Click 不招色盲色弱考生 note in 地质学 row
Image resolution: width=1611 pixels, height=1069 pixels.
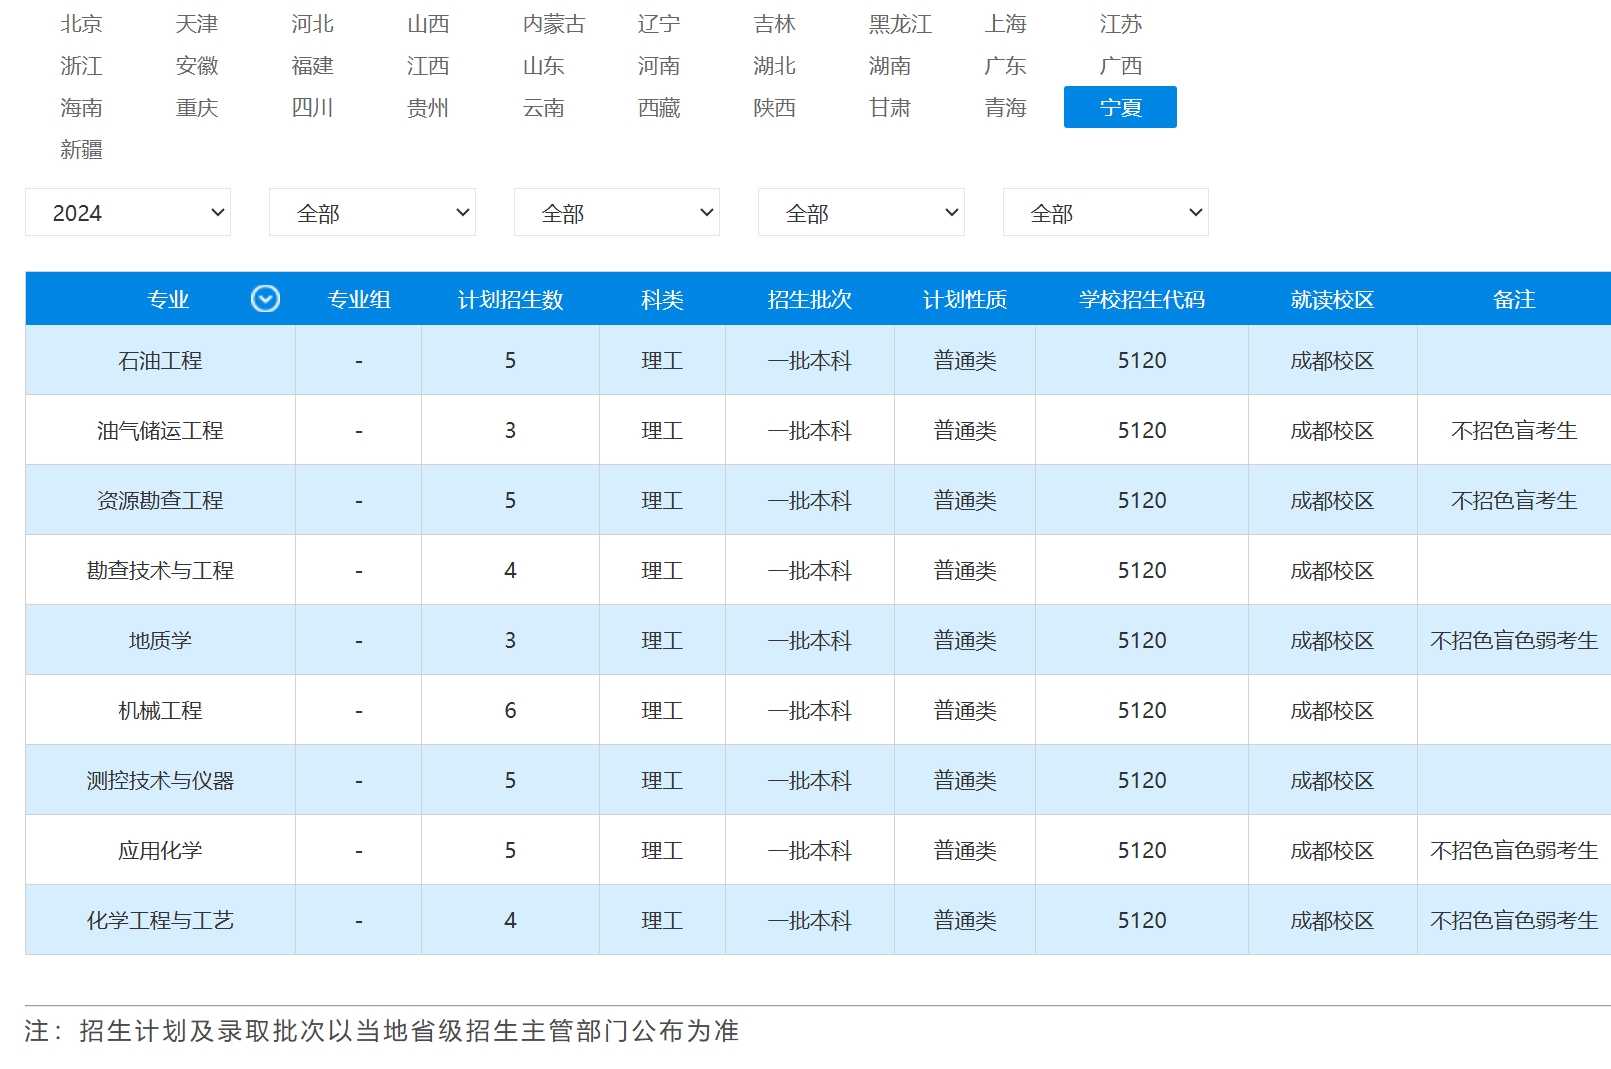tap(1514, 640)
